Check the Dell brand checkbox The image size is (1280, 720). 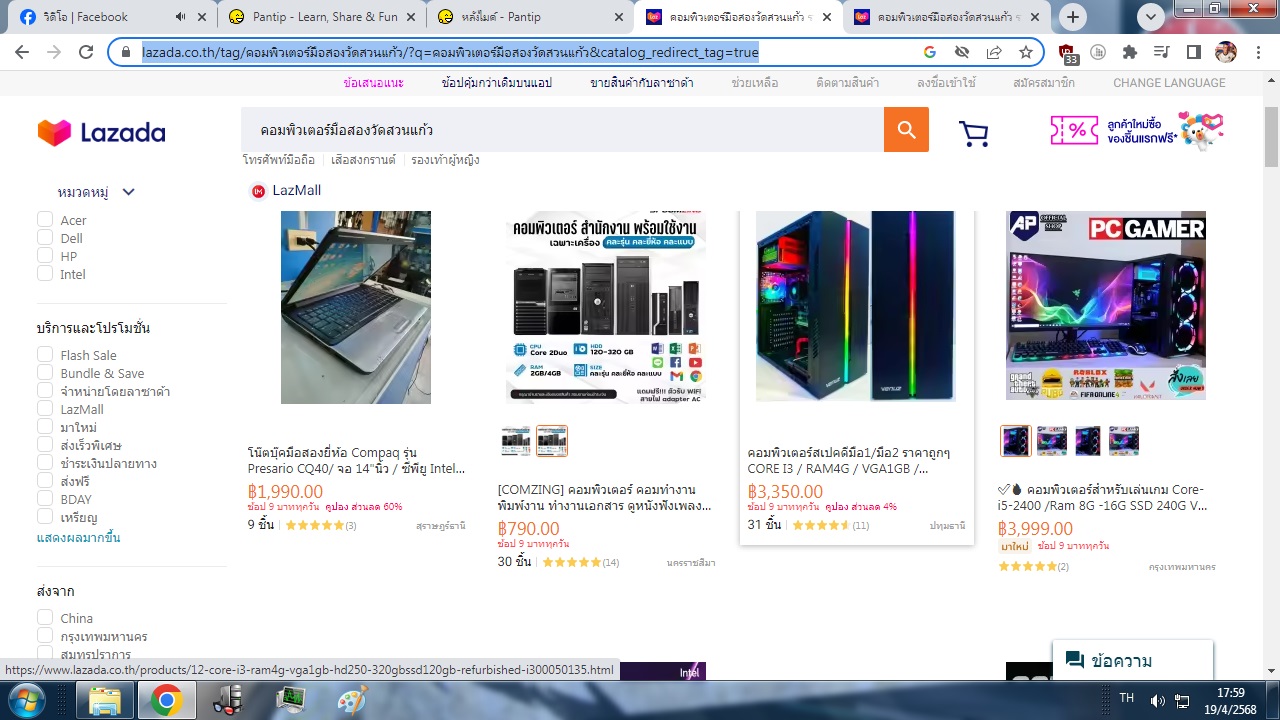tap(45, 238)
